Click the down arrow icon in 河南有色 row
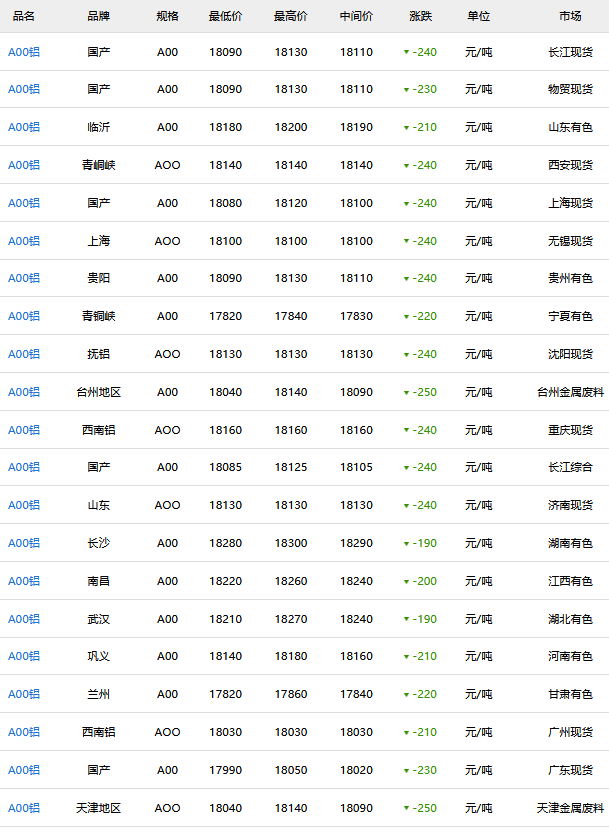The width and height of the screenshot is (609, 833). tap(406, 657)
